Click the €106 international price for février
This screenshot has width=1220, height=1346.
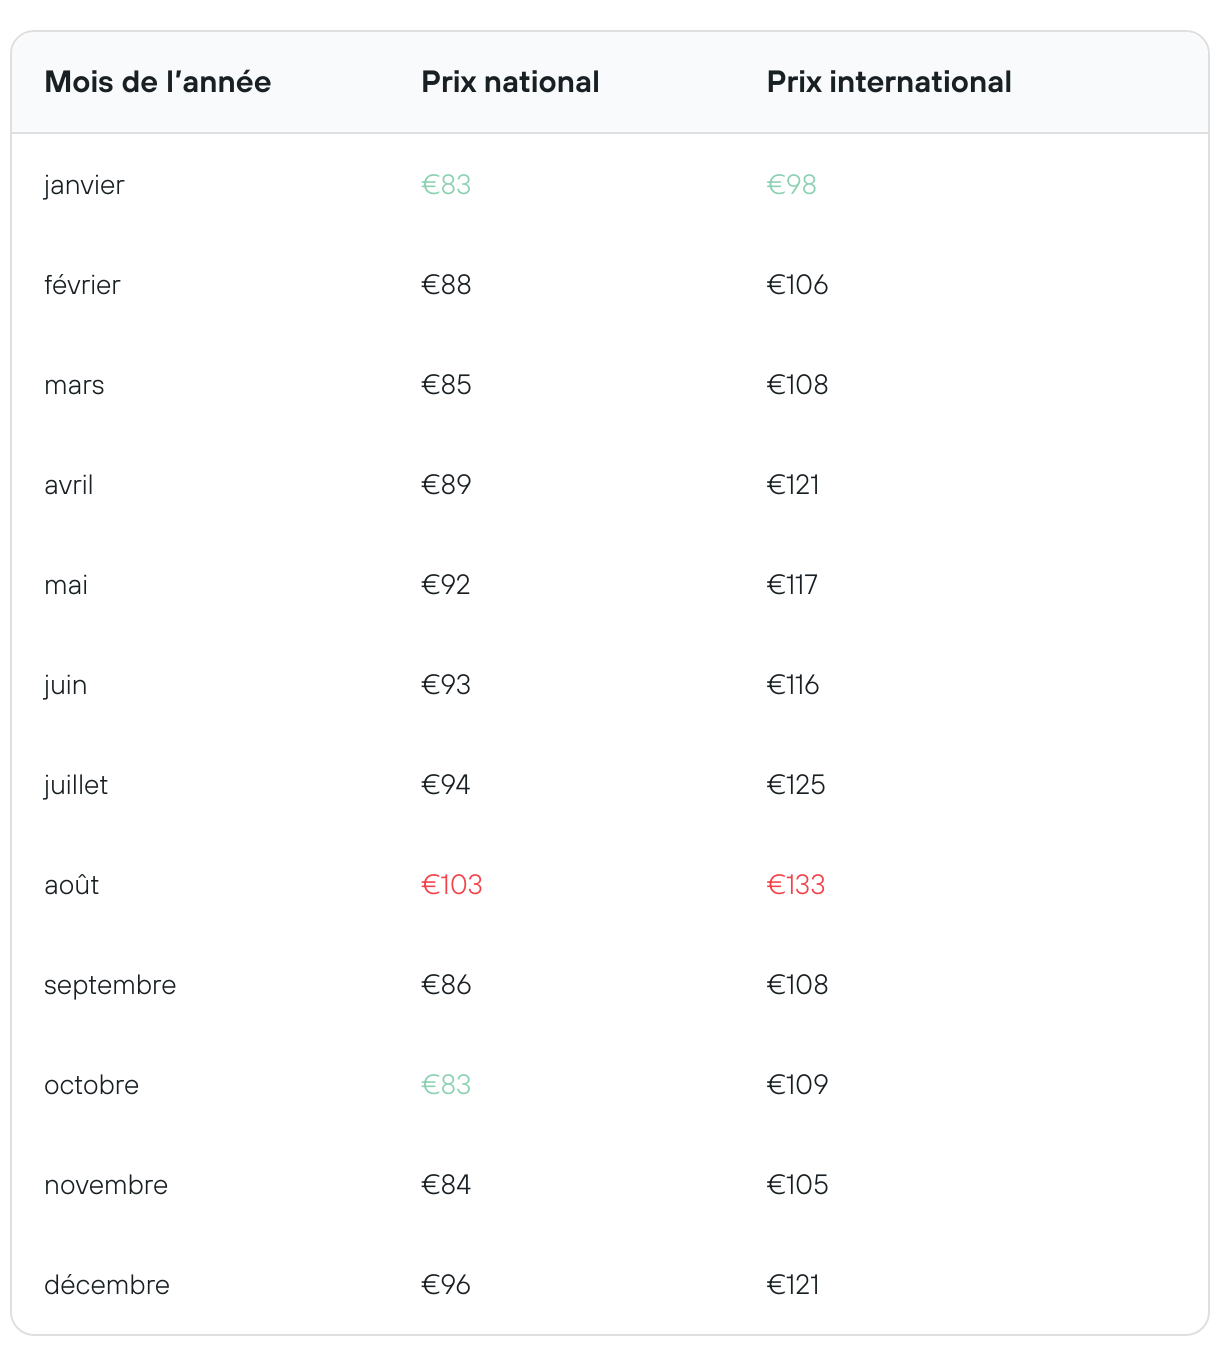click(x=798, y=285)
